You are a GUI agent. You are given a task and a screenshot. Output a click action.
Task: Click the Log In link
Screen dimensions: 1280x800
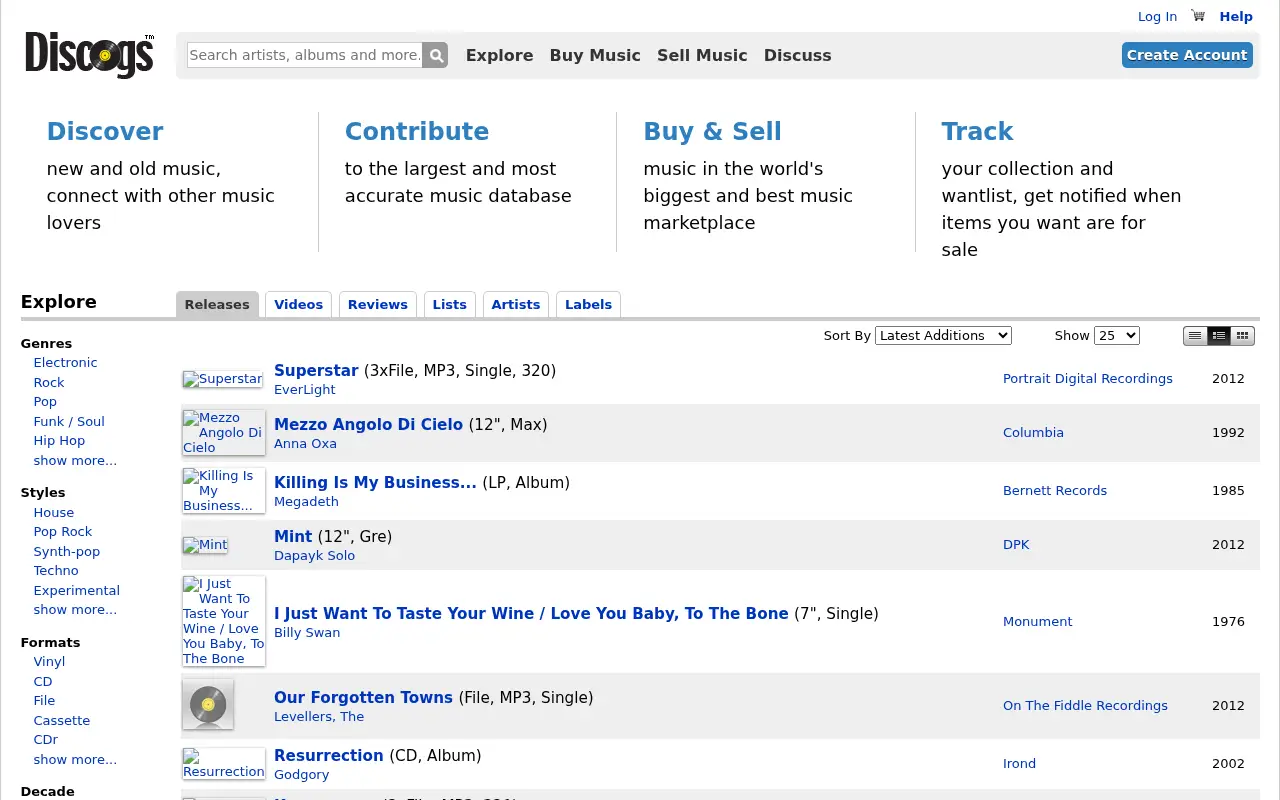click(x=1157, y=17)
